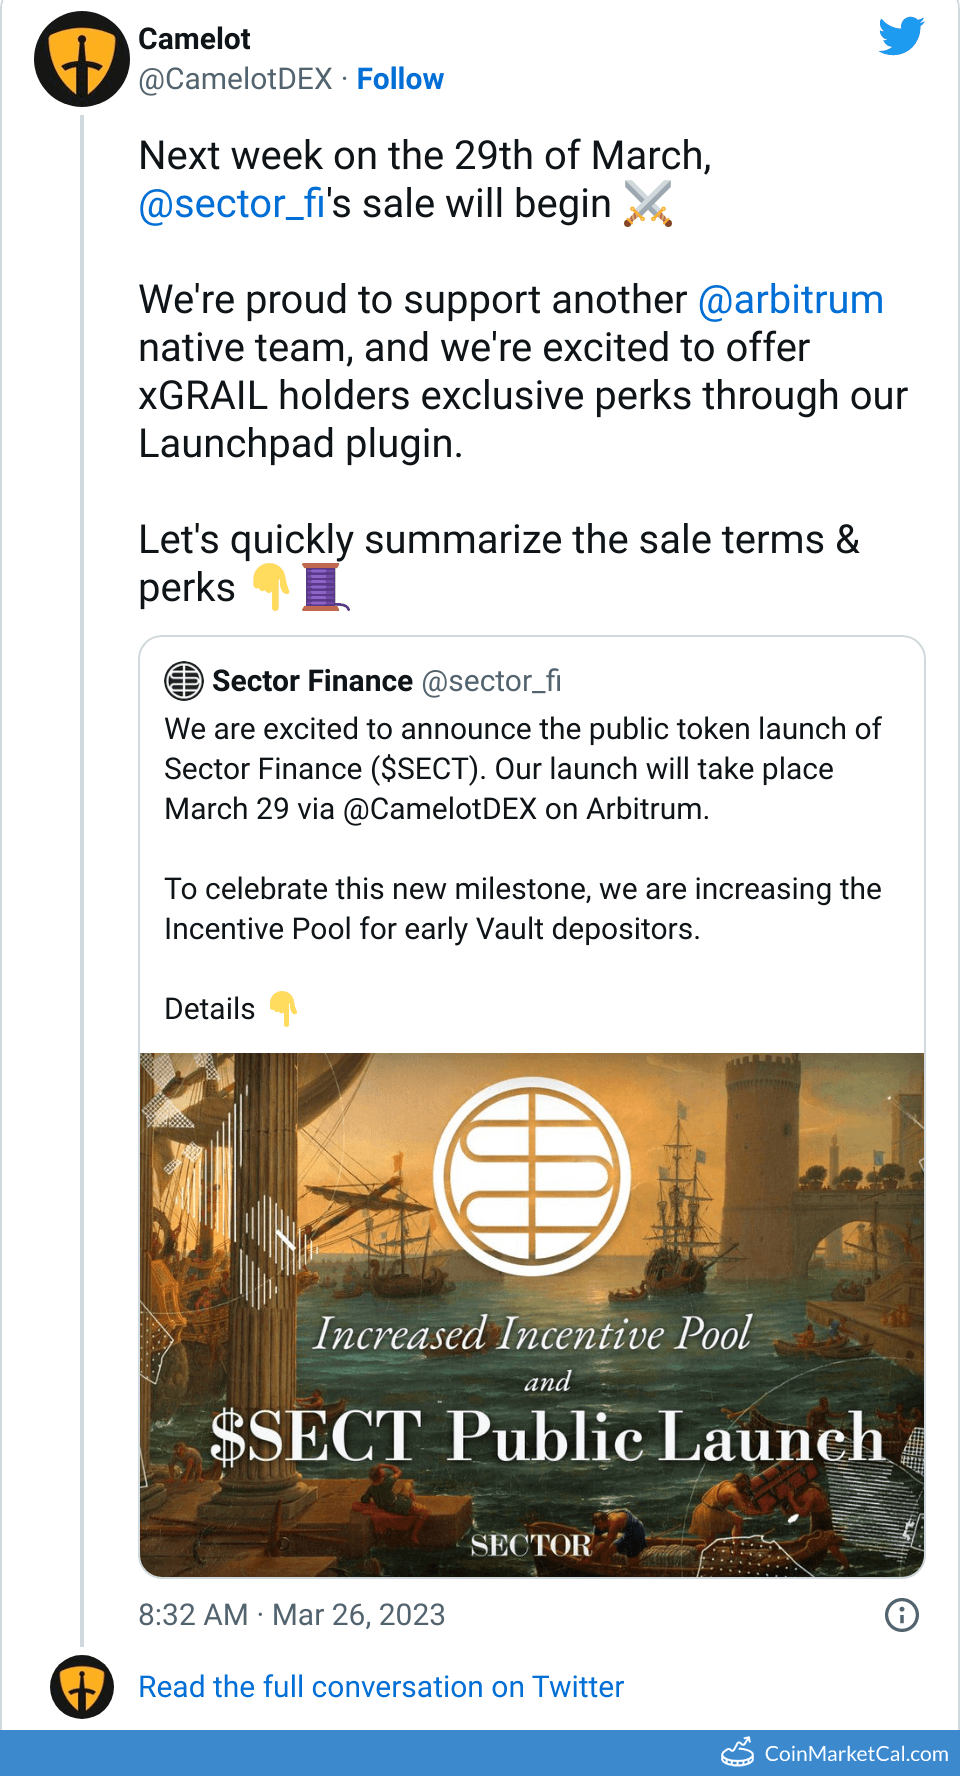Viewport: 960px width, 1776px height.
Task: Click the Sector Finance quoted author name
Action: click(312, 681)
